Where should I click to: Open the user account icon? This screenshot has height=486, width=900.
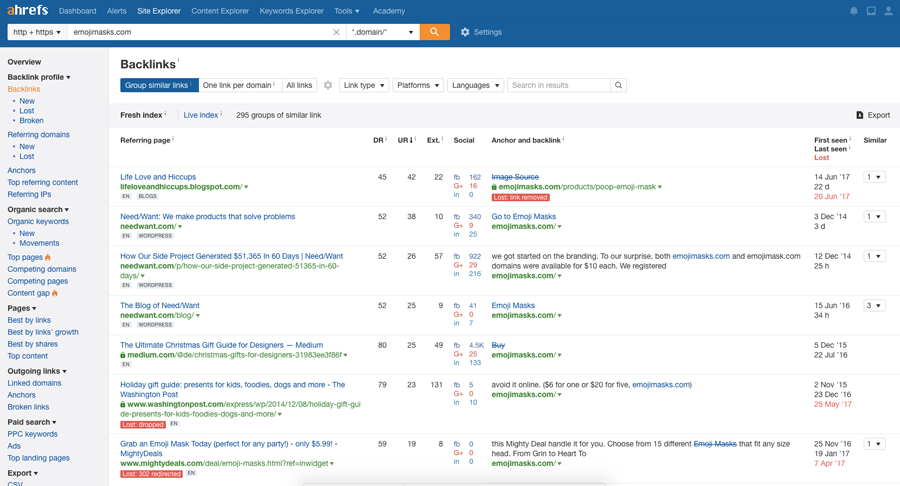(x=888, y=11)
